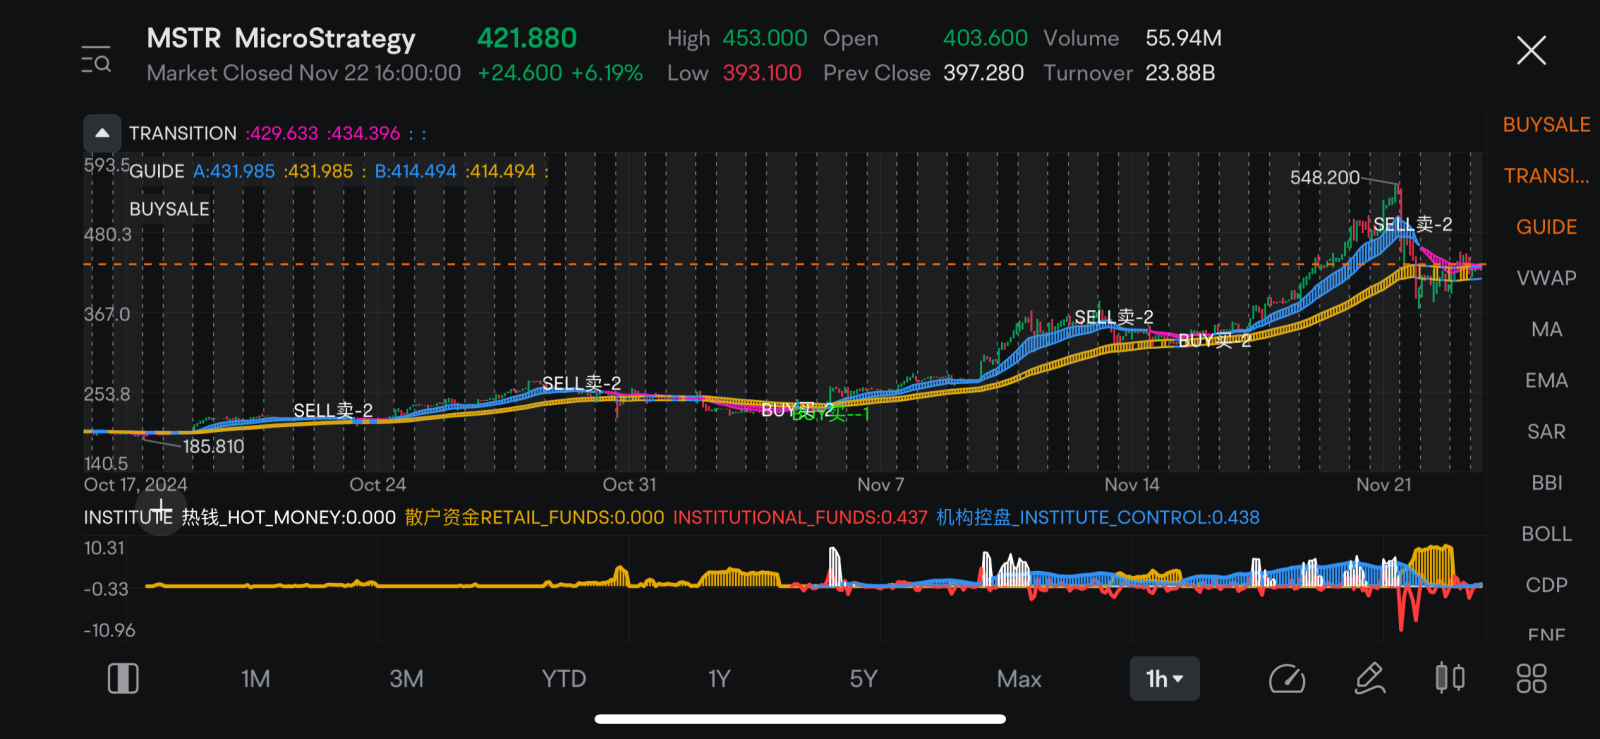Screen dimensions: 1600x739
Task: Choose the Max time range
Action: click(1019, 679)
